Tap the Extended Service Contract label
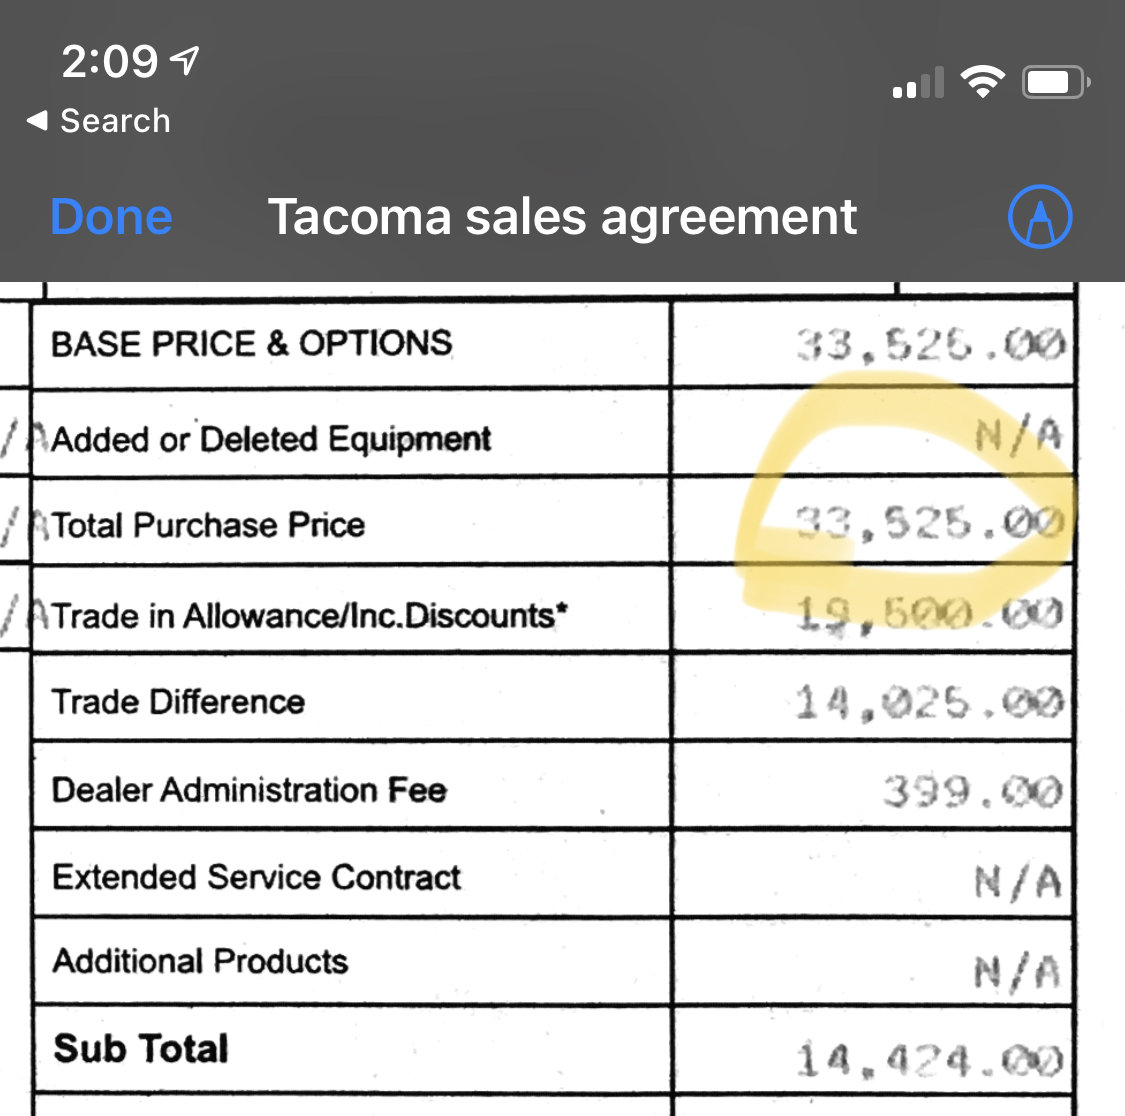 257,877
